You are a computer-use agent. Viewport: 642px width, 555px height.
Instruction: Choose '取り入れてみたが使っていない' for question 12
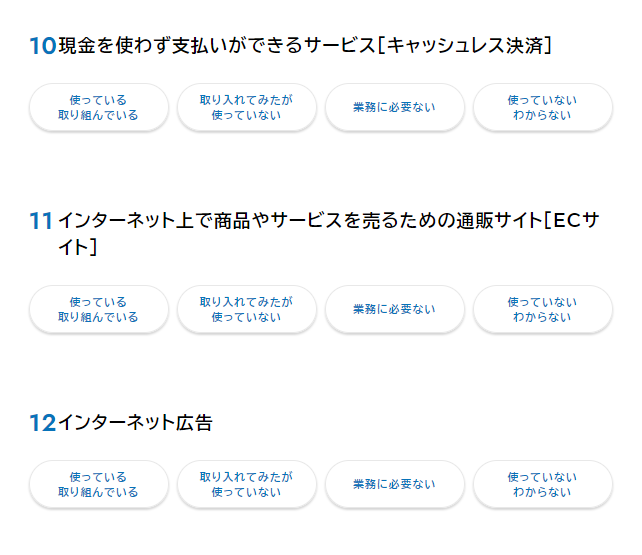click(246, 485)
